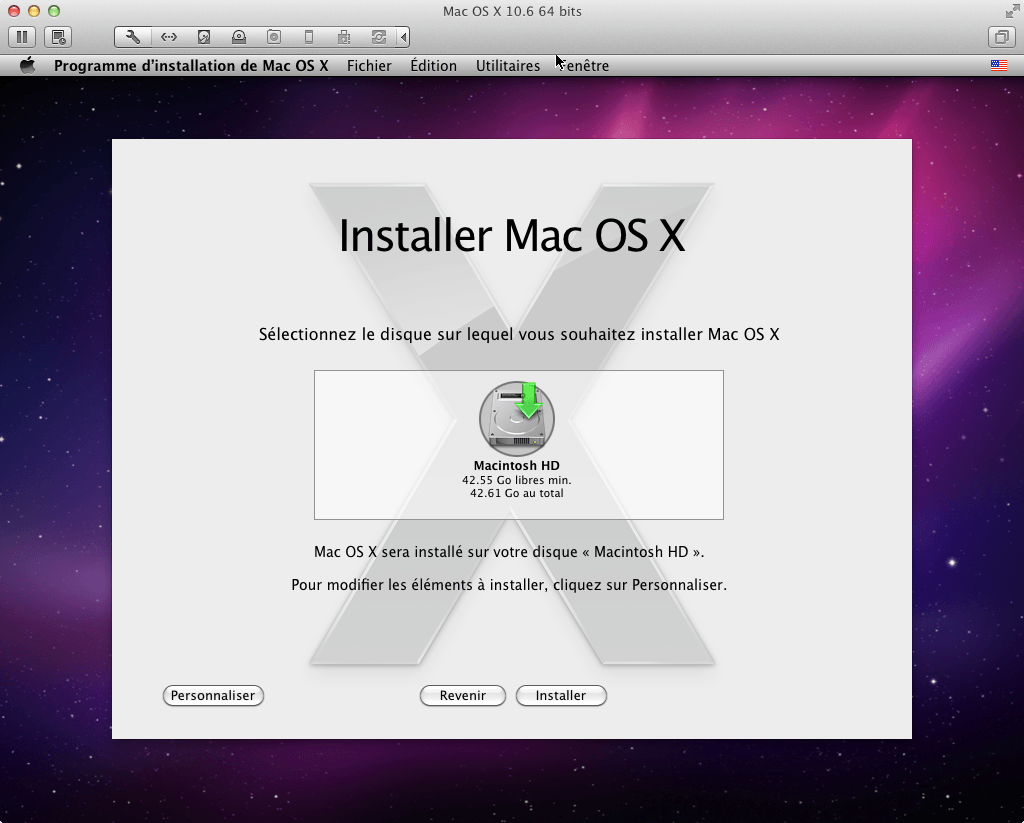1024x823 pixels.
Task: Open the Fenêtre menu
Action: click(584, 66)
